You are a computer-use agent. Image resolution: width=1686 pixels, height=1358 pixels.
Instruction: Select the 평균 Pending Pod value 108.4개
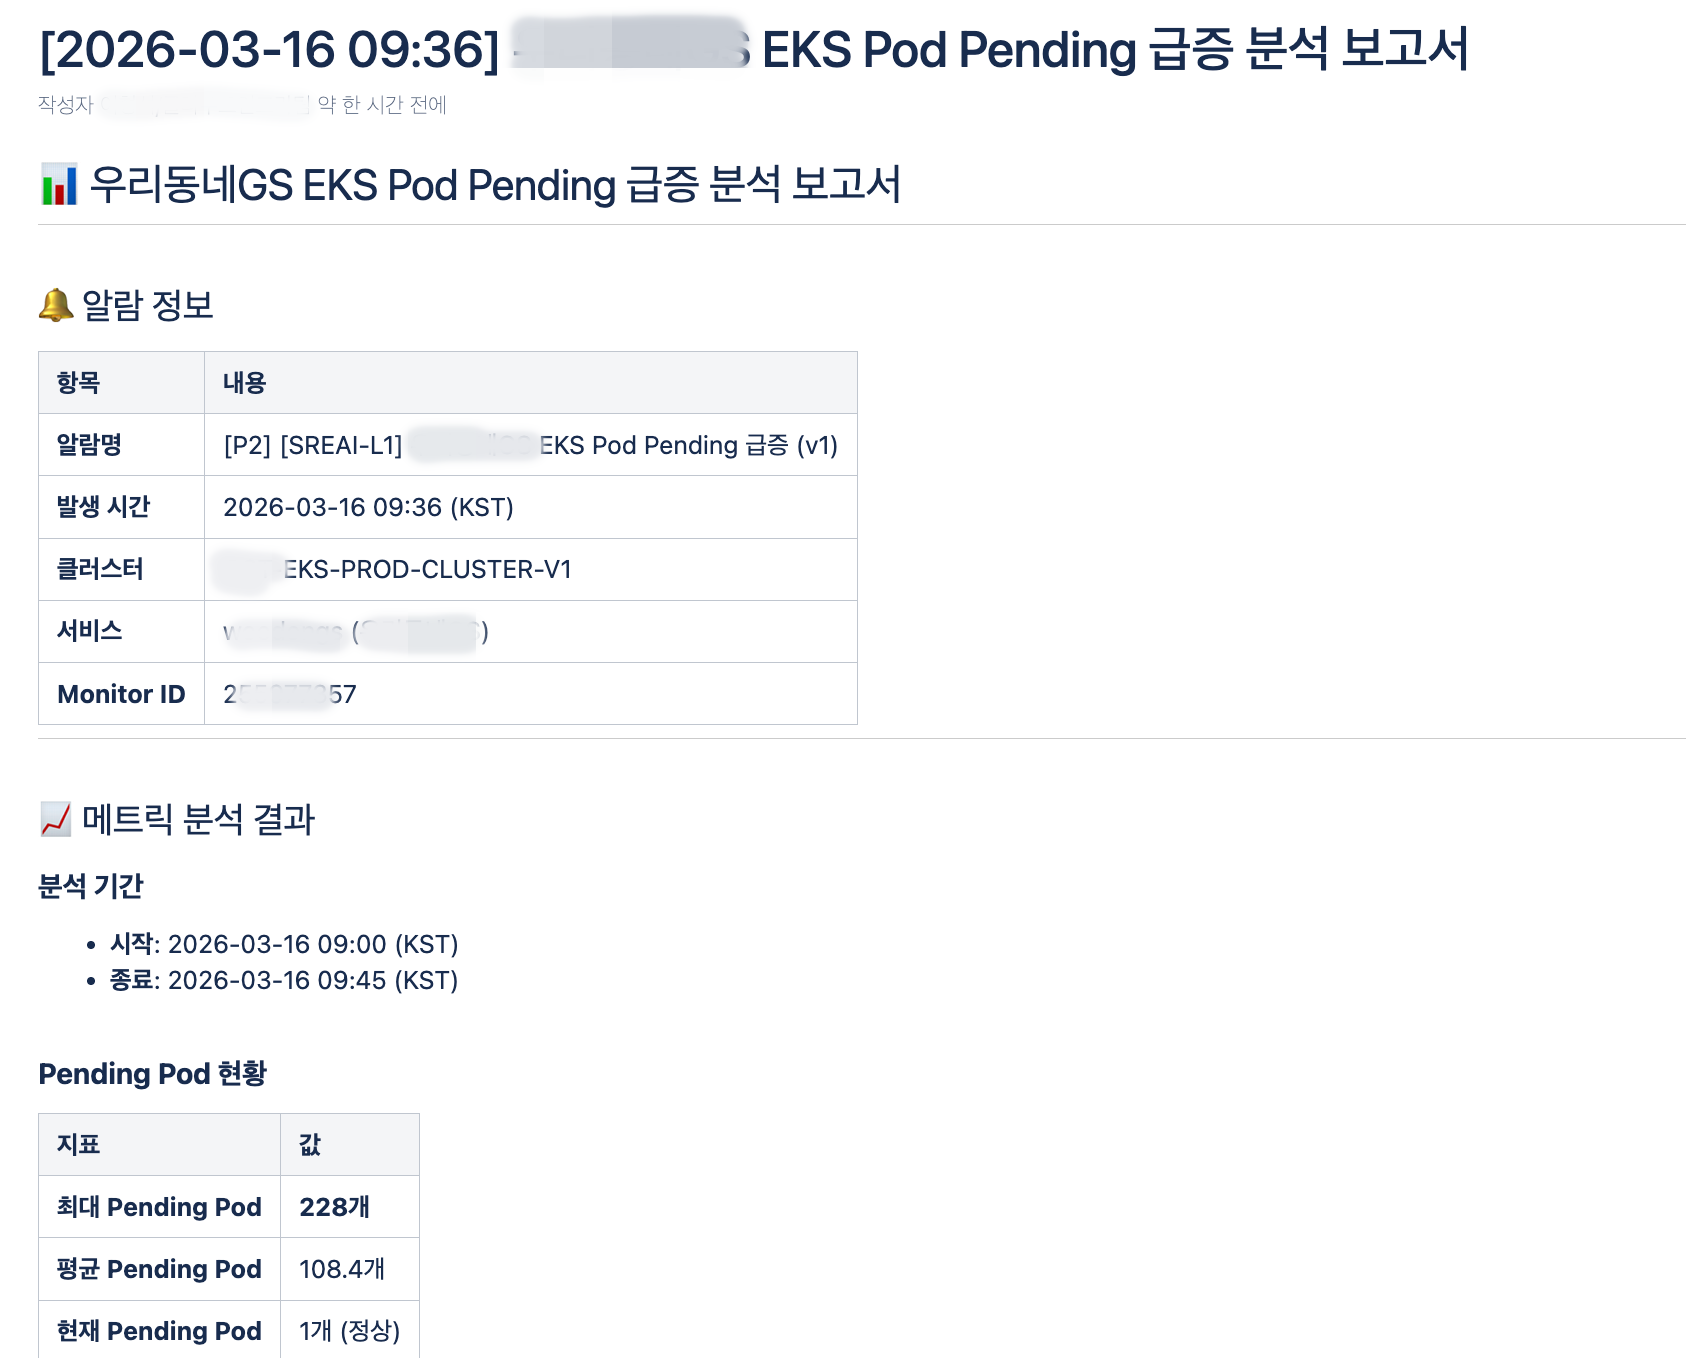point(342,1269)
